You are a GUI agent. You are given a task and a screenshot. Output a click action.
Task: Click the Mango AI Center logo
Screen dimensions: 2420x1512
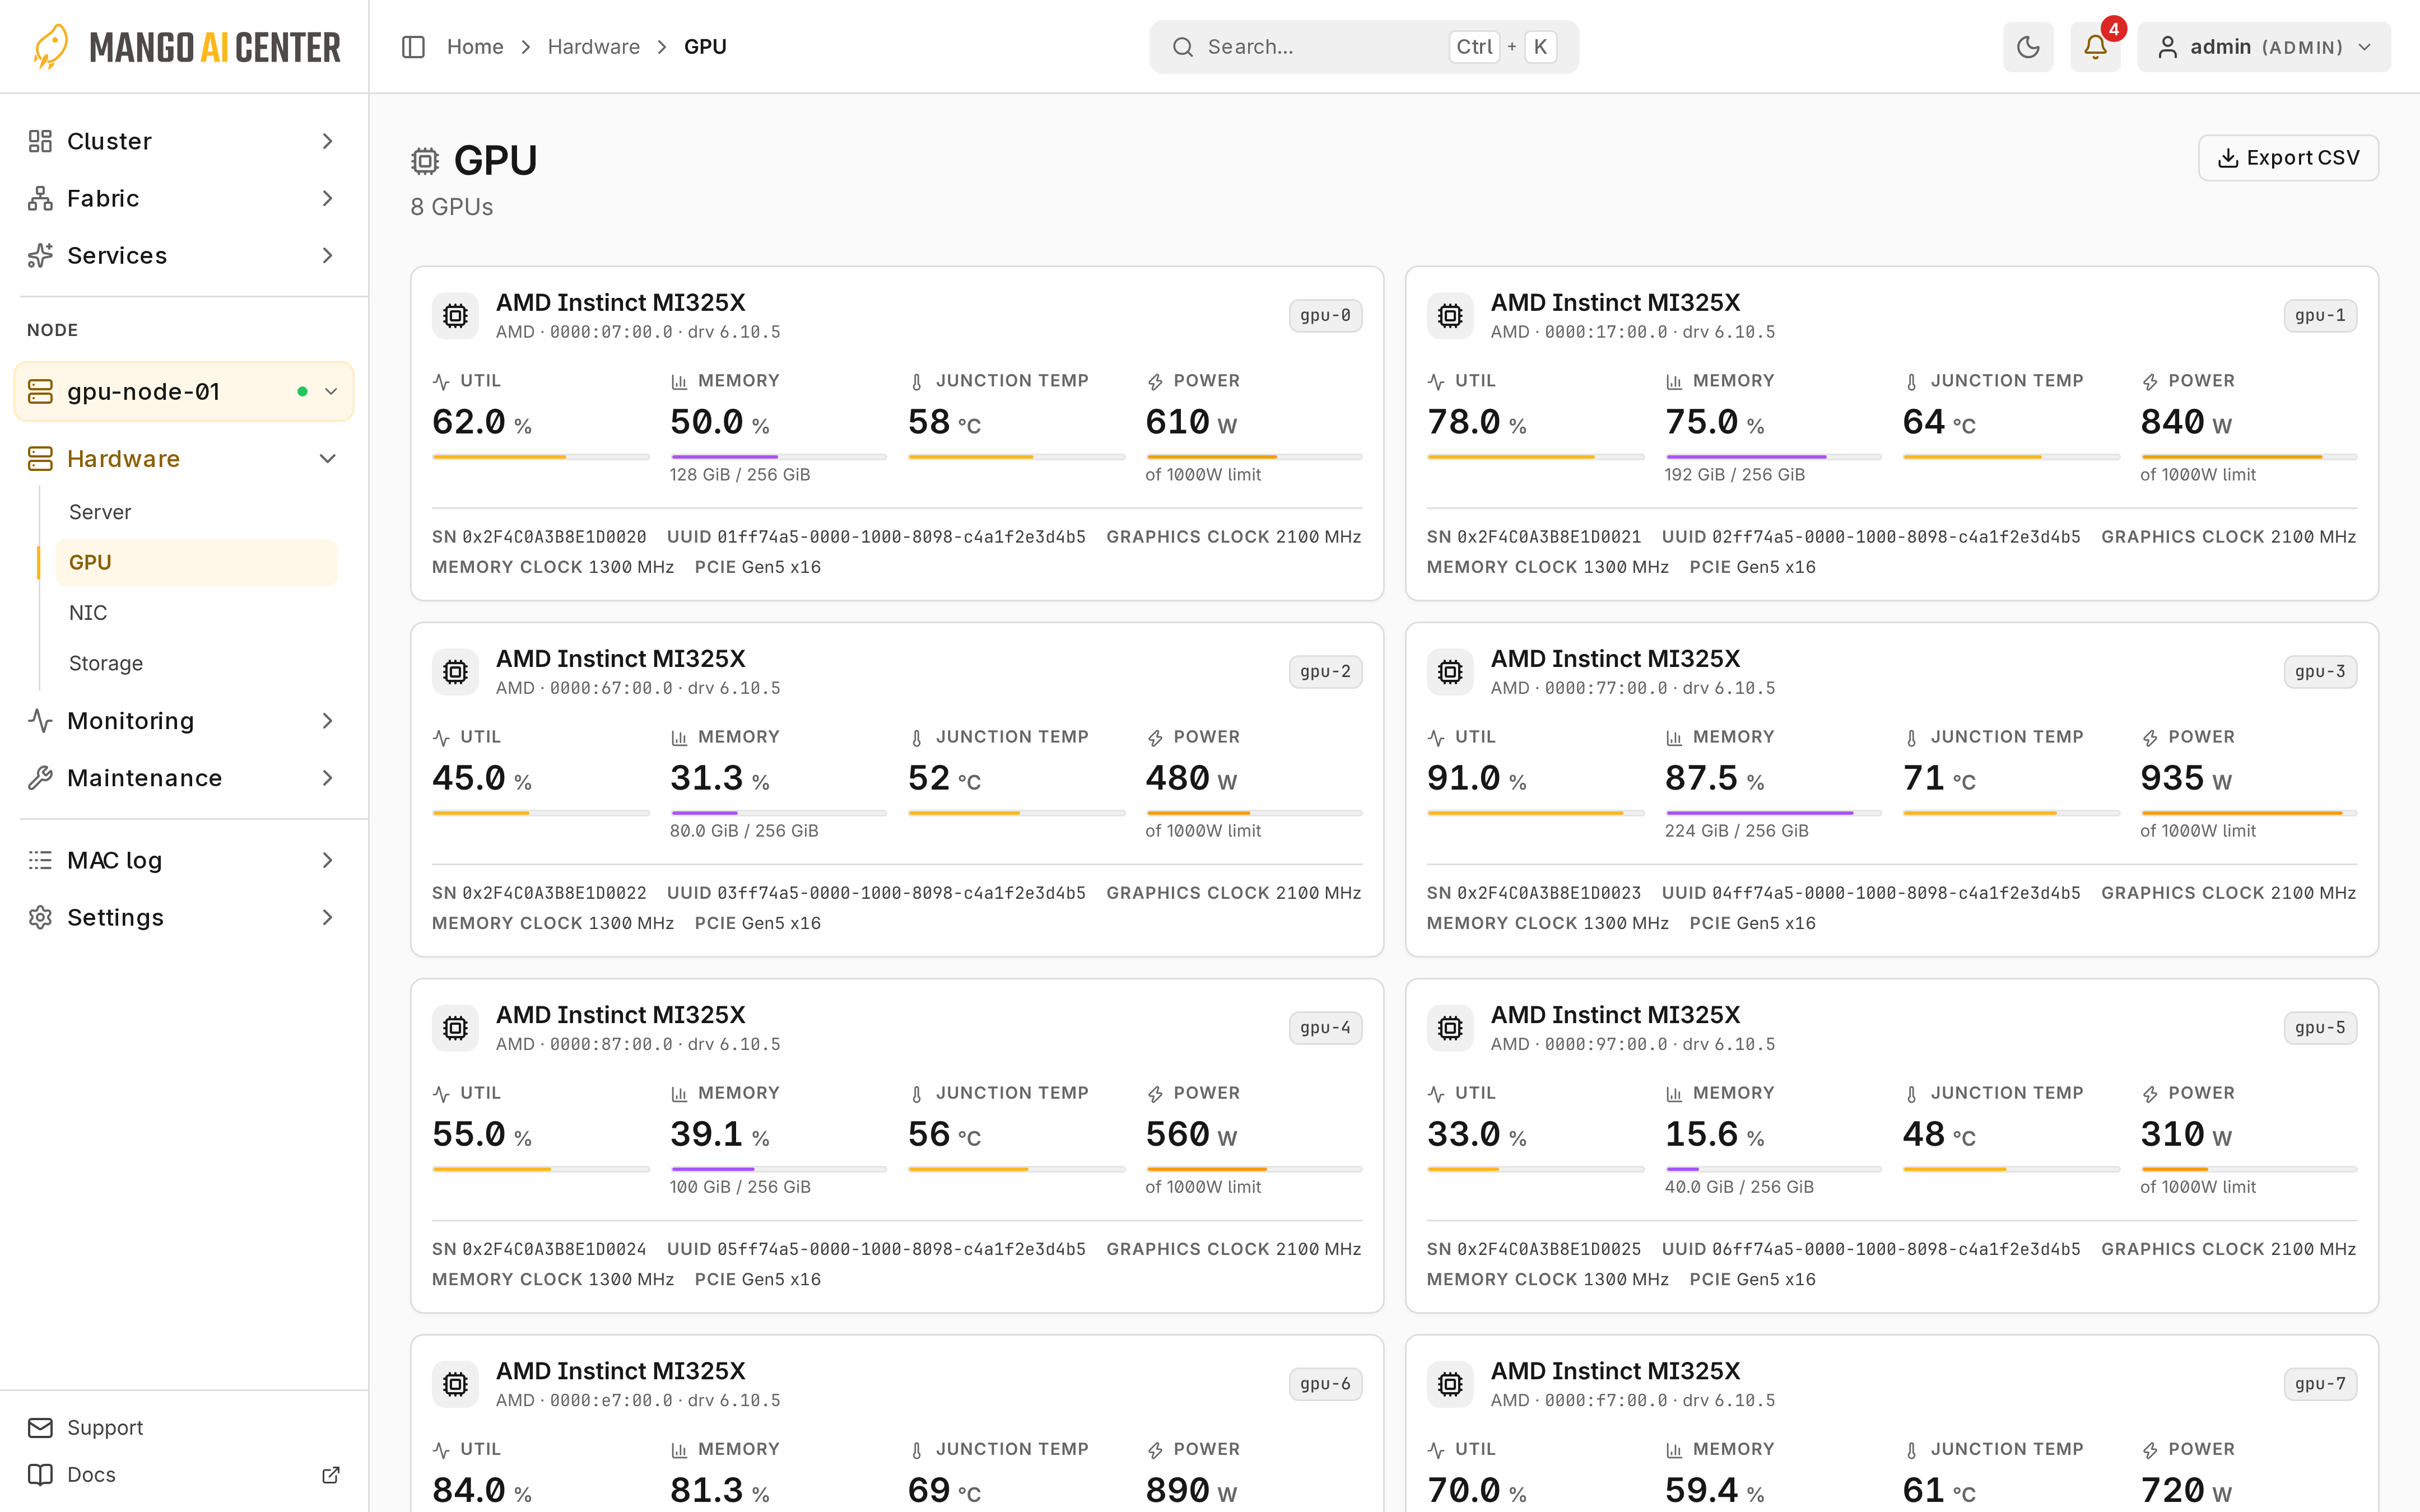186,47
